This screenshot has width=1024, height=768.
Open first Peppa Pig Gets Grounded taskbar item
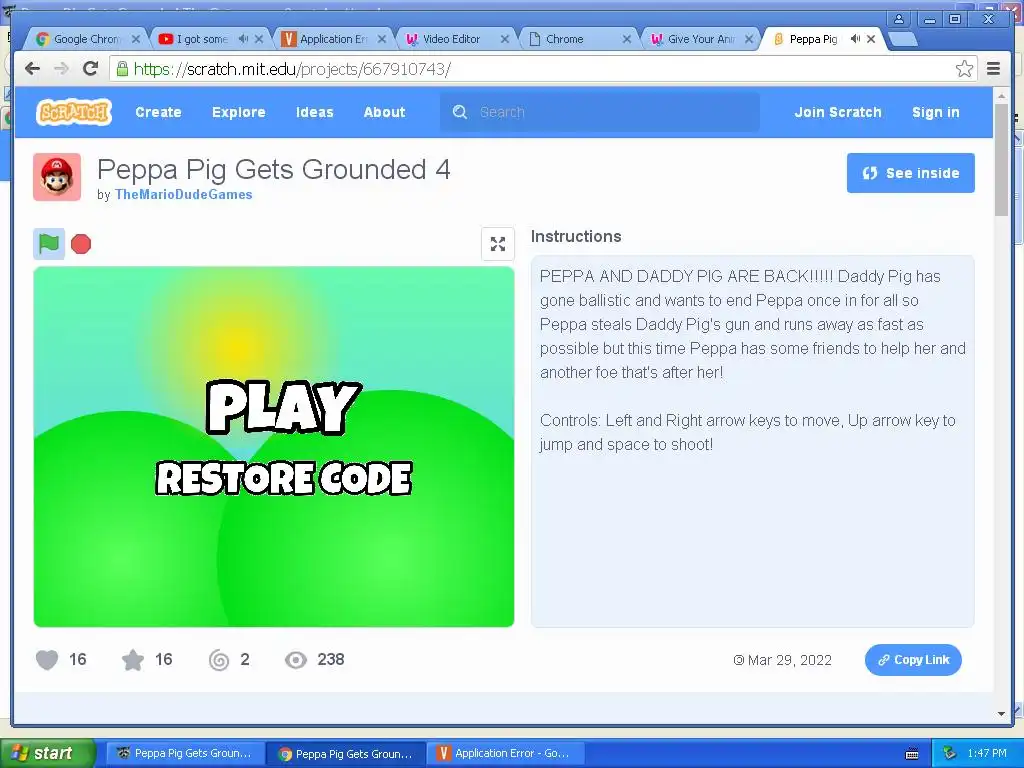click(185, 753)
